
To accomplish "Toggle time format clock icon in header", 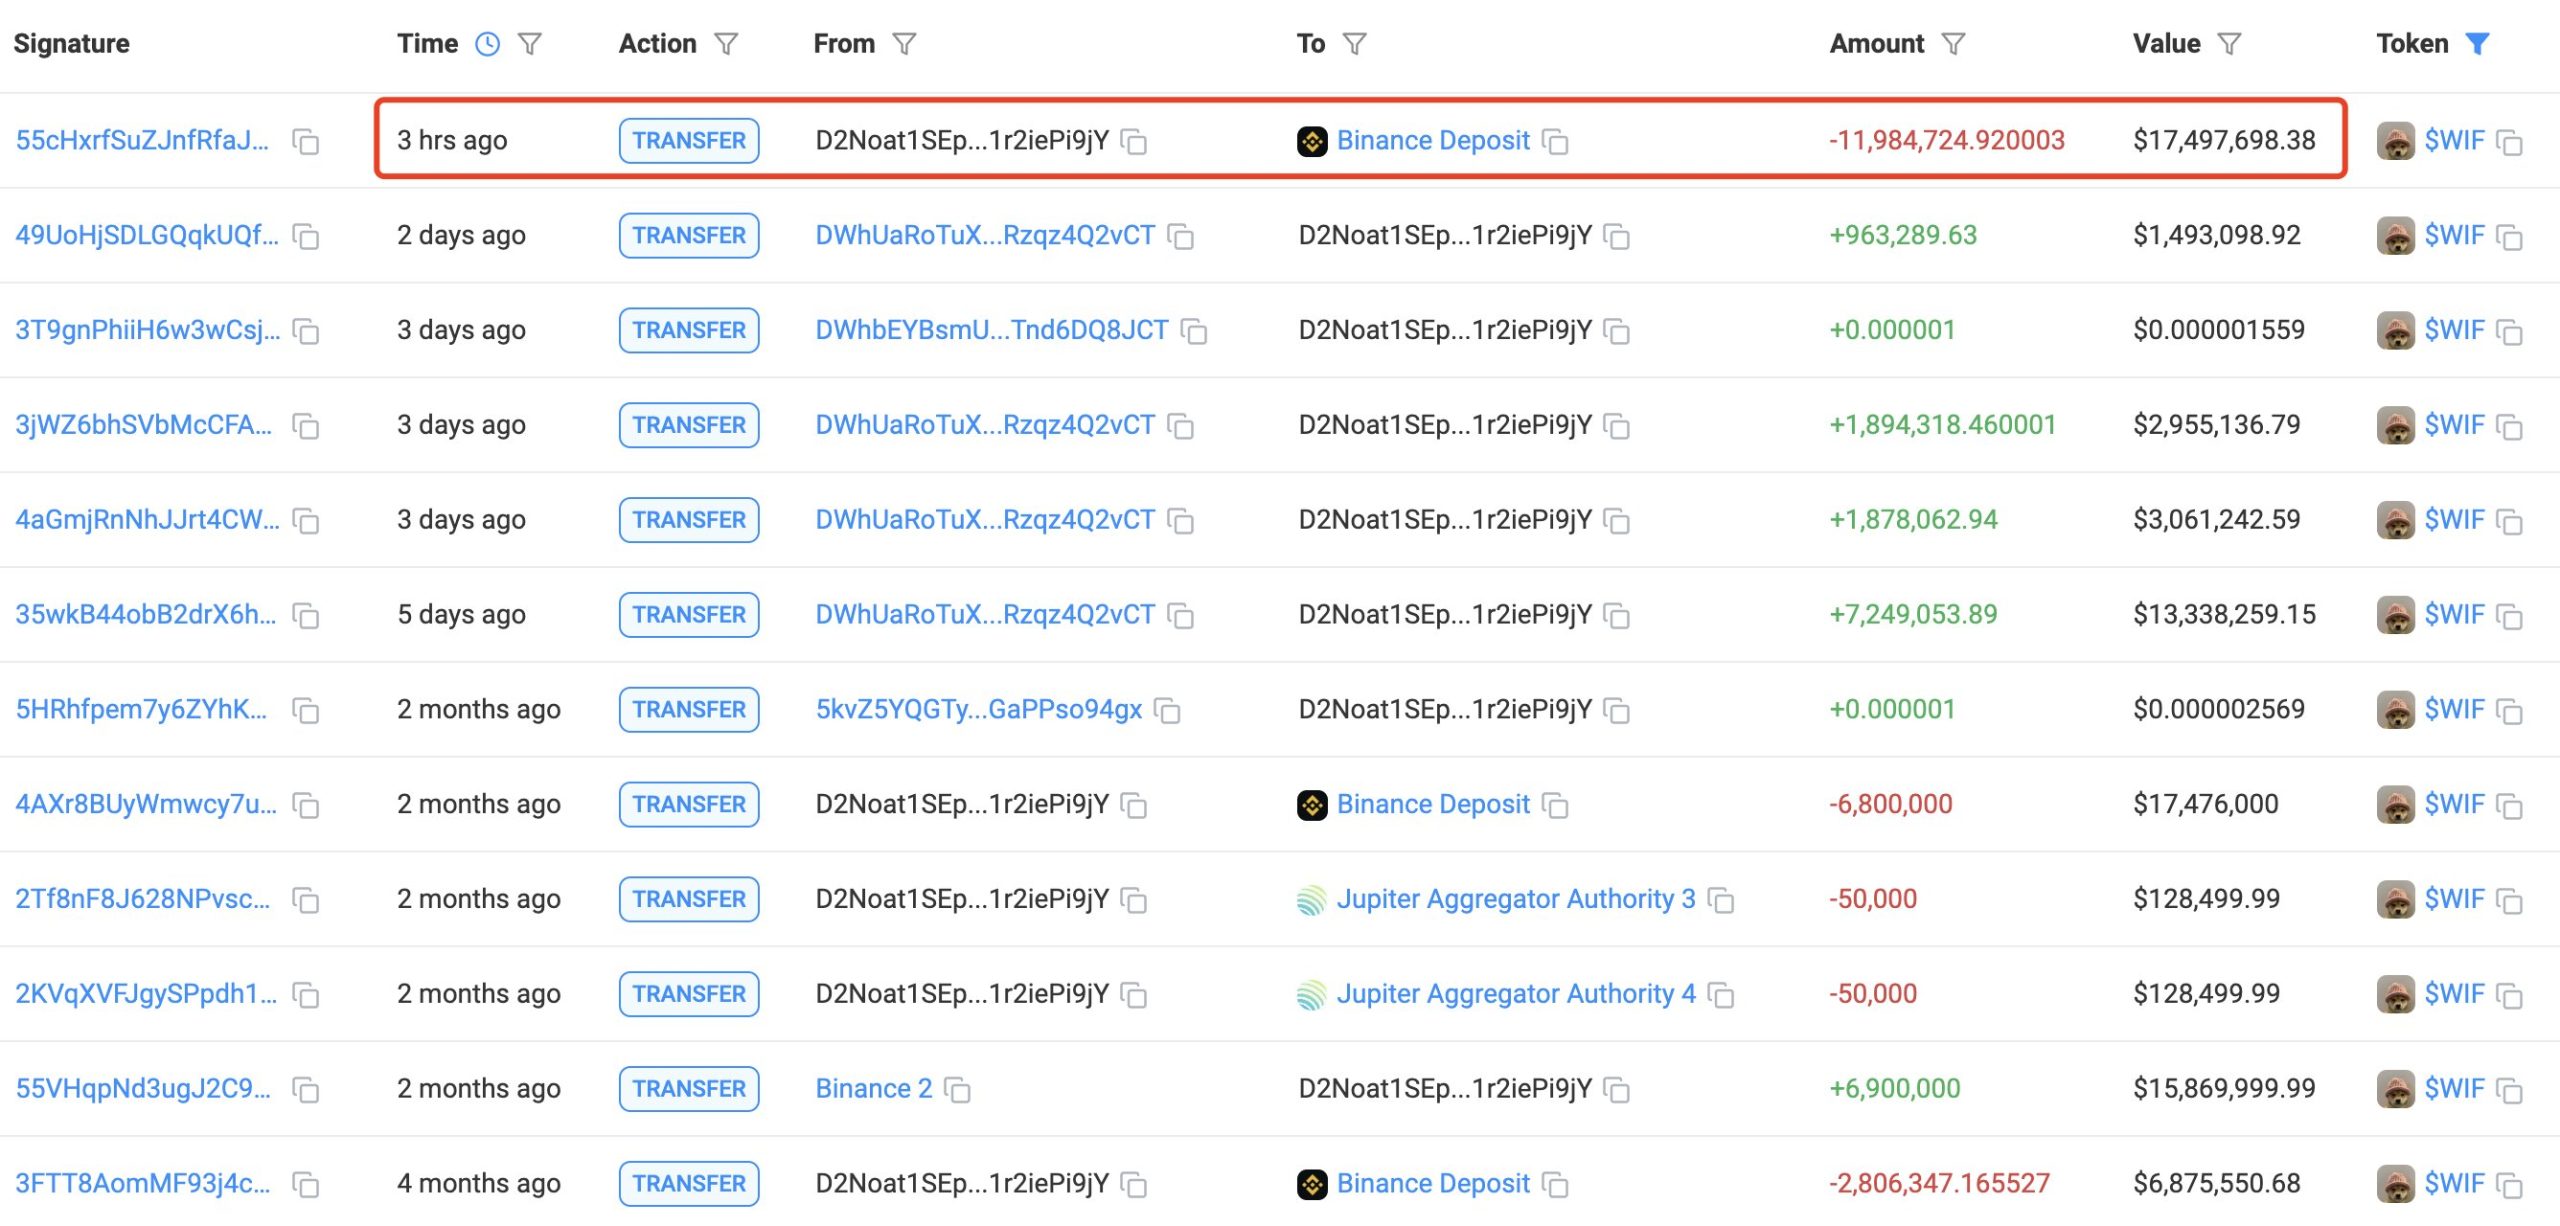I will pyautogui.click(x=487, y=44).
